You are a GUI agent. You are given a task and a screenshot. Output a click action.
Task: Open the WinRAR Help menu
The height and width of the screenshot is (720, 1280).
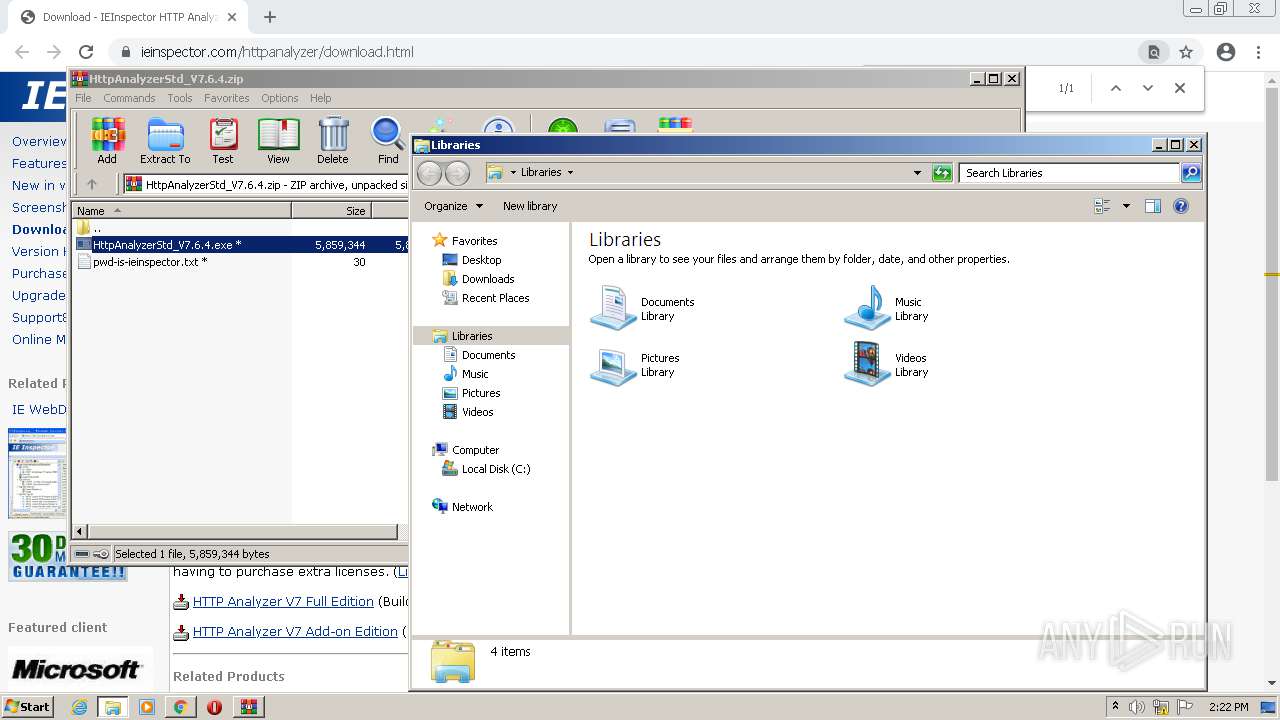(320, 98)
